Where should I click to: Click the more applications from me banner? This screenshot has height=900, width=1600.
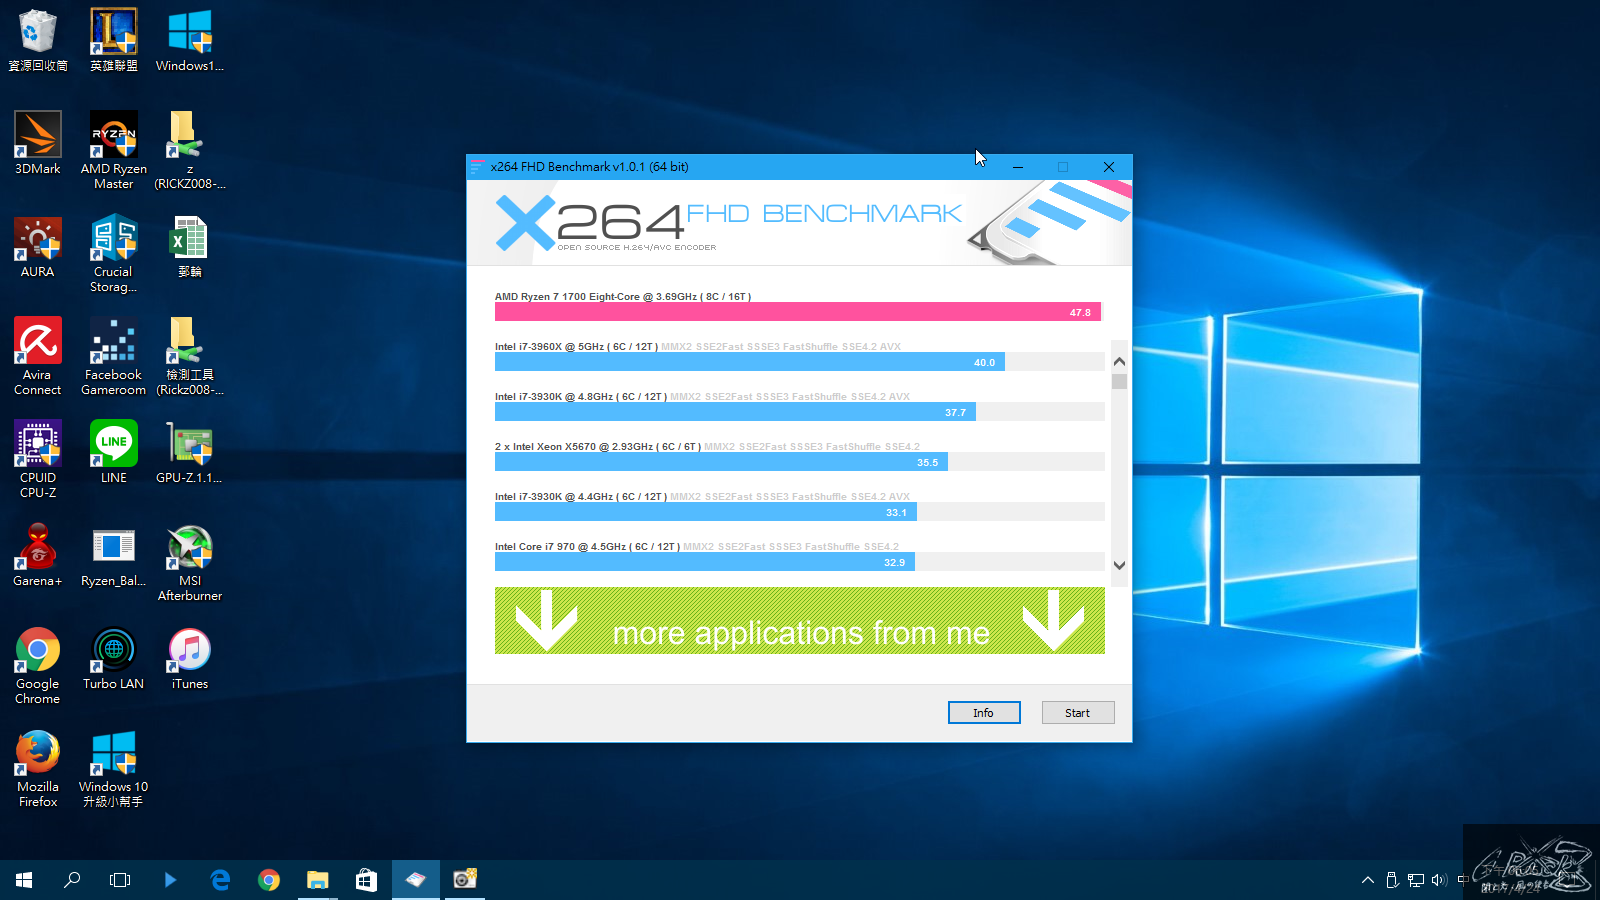click(x=800, y=621)
